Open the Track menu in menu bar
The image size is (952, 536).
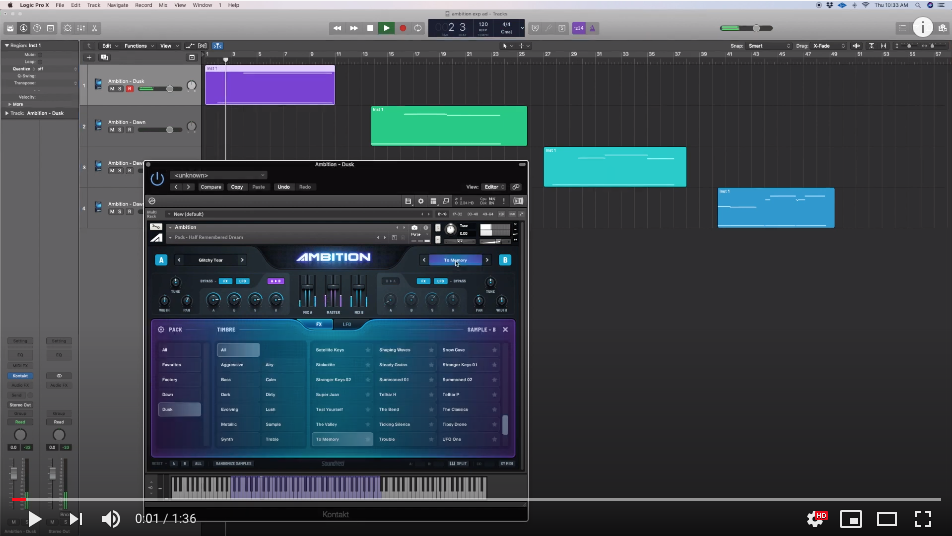[x=94, y=5]
